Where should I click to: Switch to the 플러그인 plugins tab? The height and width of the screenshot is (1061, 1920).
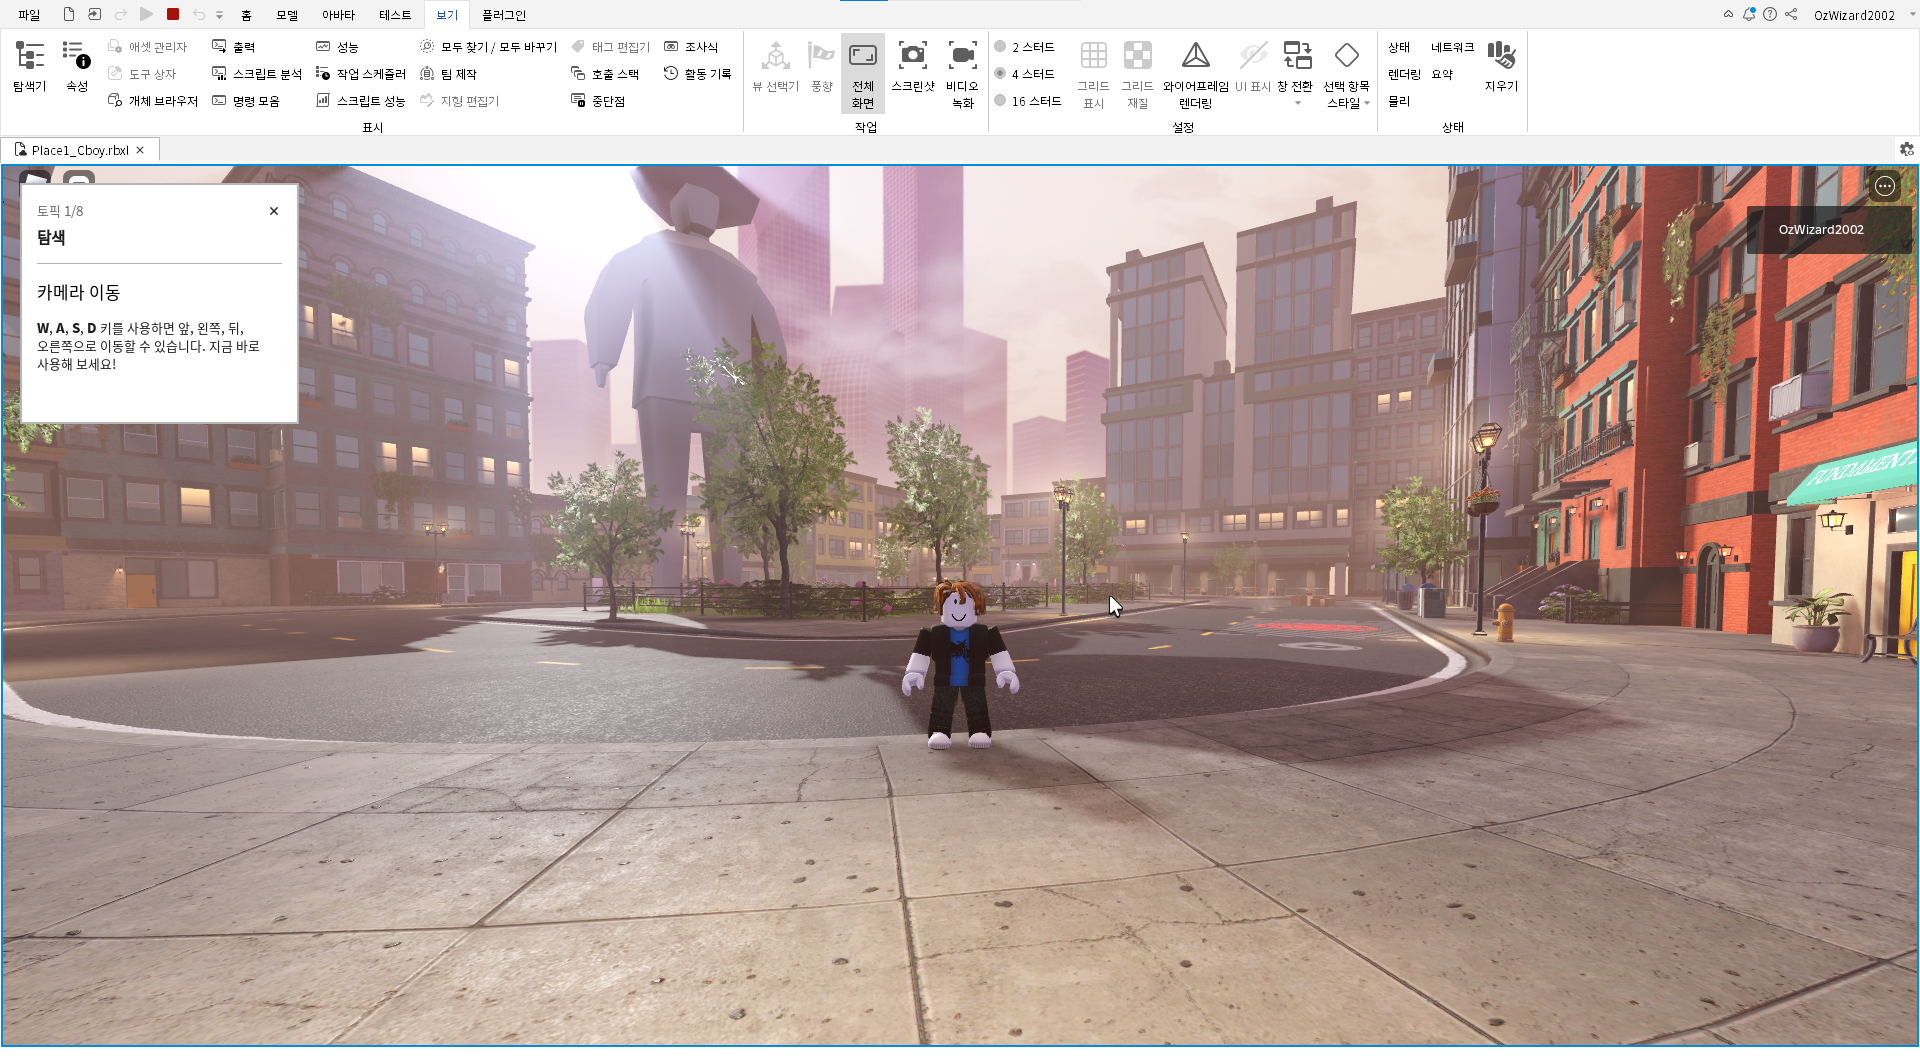pyautogui.click(x=504, y=15)
